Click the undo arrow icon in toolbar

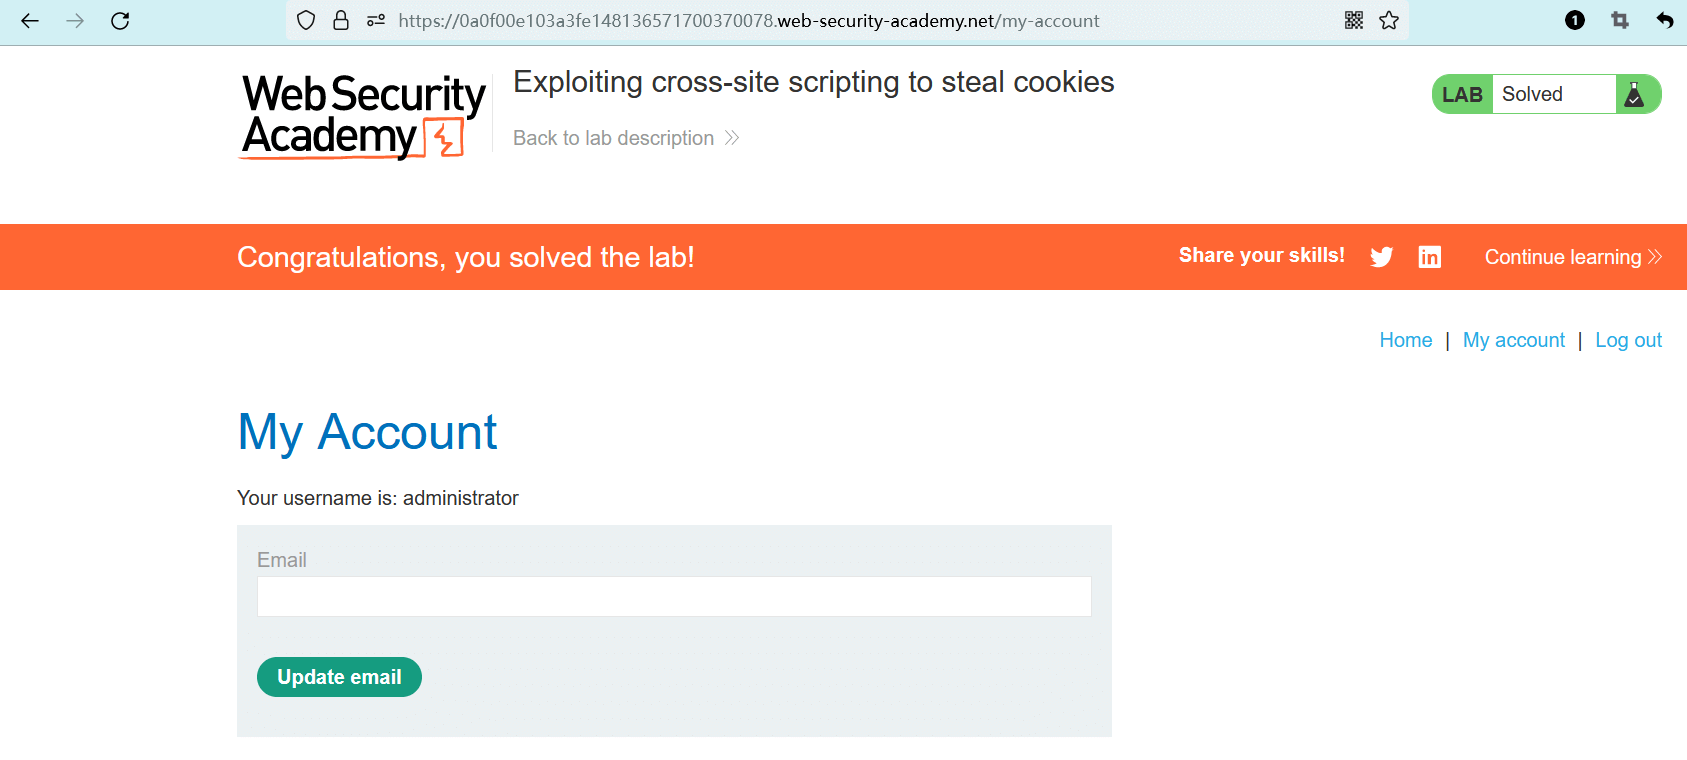point(1665,20)
